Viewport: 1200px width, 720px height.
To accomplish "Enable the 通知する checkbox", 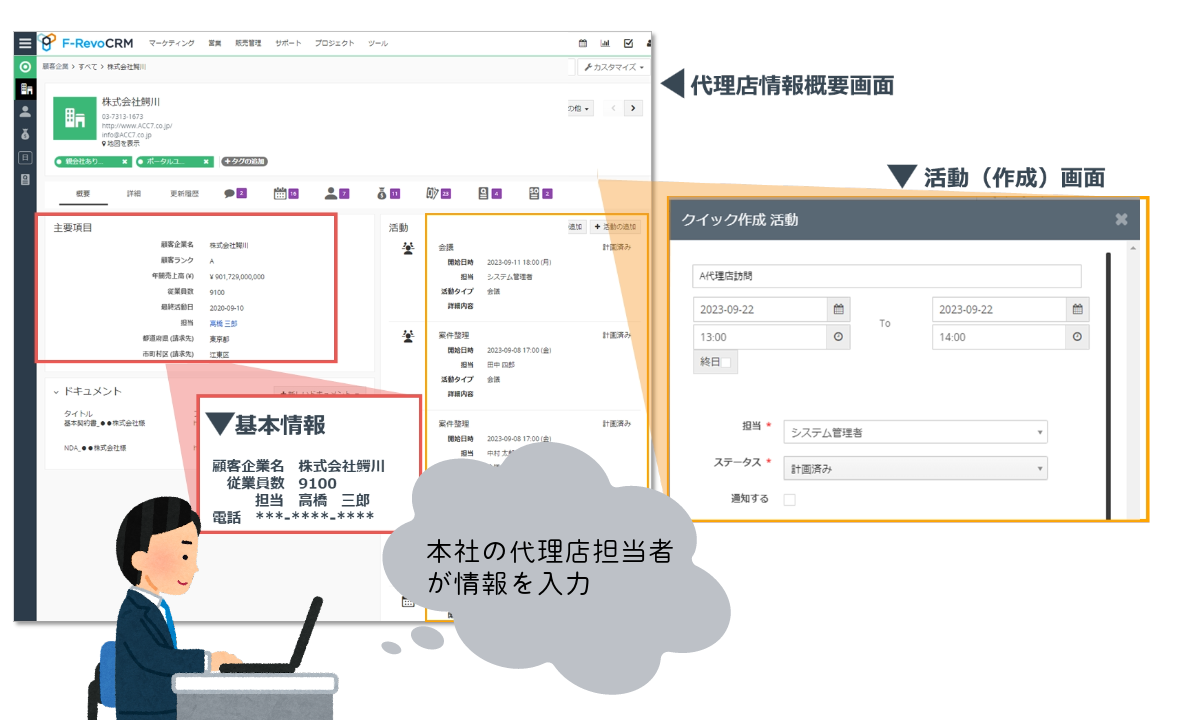I will pyautogui.click(x=789, y=499).
